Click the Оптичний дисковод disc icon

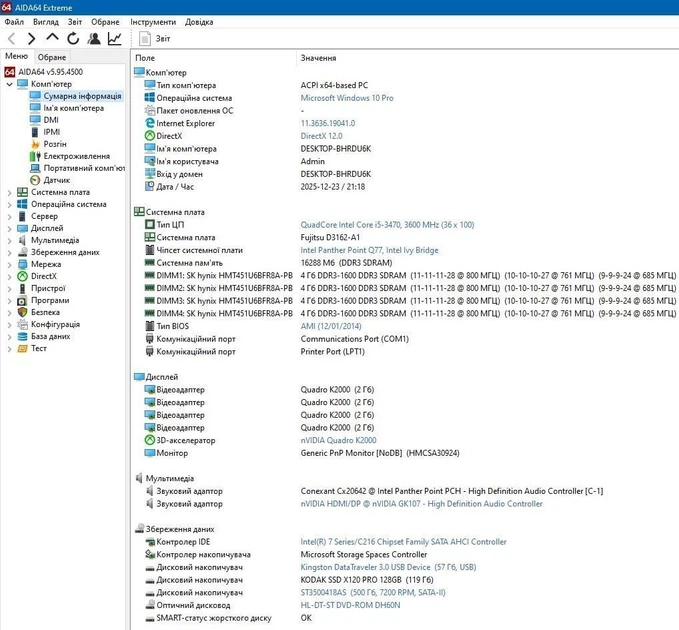pyautogui.click(x=150, y=604)
